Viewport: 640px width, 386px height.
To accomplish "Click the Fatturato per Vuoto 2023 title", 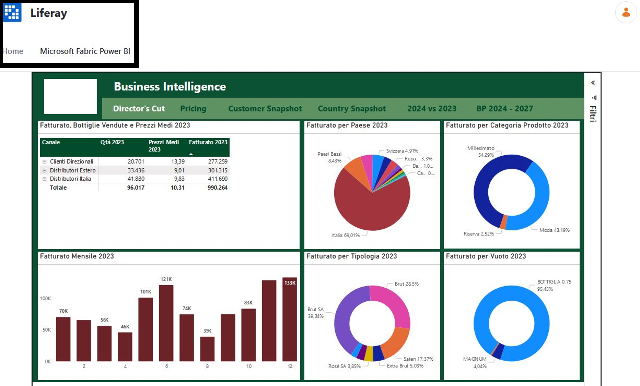I will click(x=486, y=256).
